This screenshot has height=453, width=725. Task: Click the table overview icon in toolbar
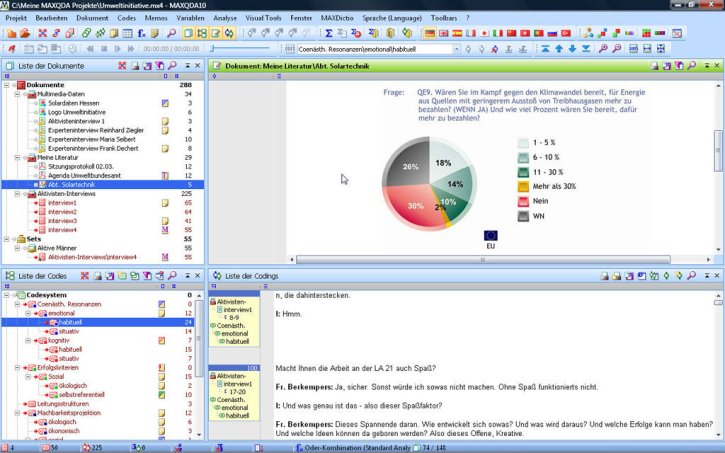pyautogui.click(x=128, y=33)
